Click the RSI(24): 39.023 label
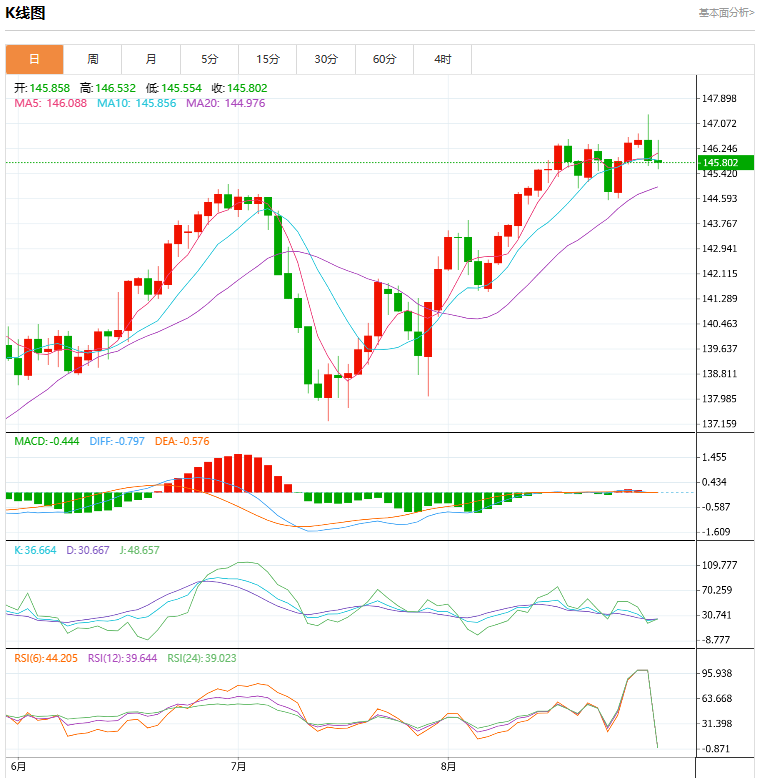Viewport: 757px width, 778px height. [202, 658]
